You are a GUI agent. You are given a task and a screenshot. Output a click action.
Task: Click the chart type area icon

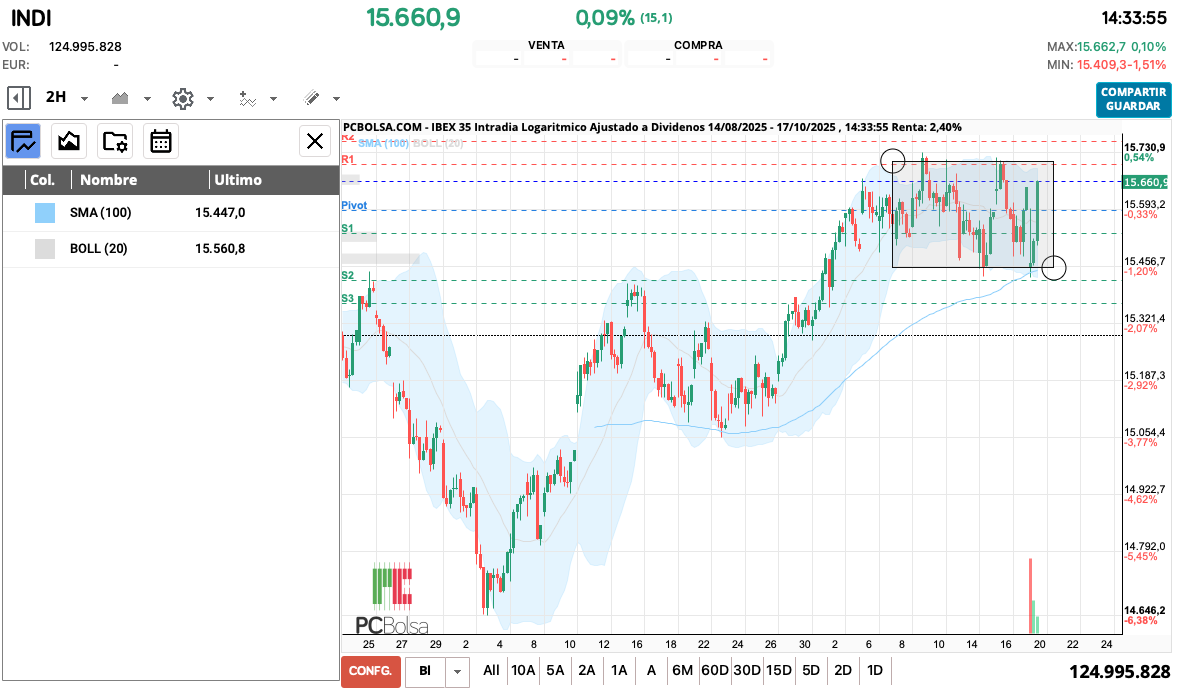121,98
